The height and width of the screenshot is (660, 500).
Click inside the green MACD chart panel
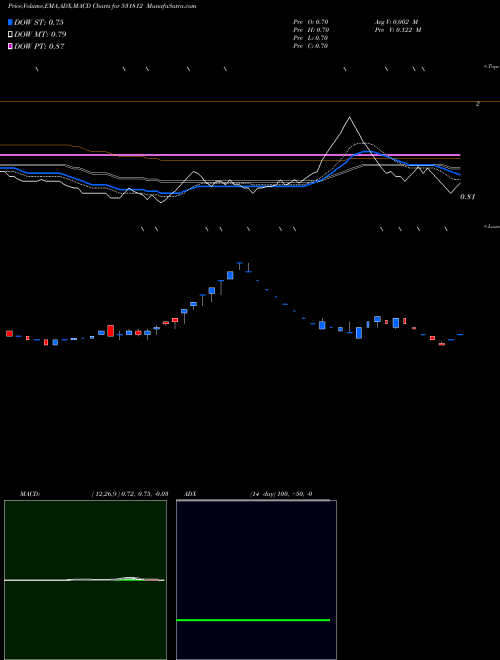(85, 580)
